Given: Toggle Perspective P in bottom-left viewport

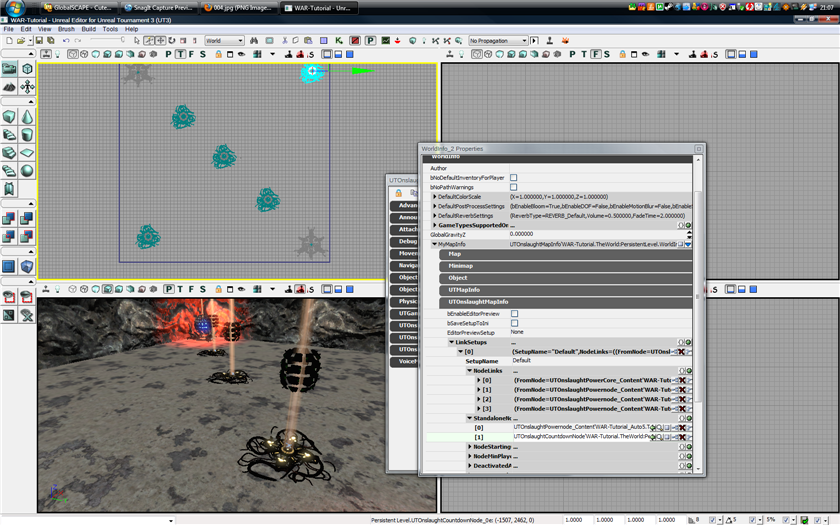Looking at the screenshot, I should tap(169, 289).
